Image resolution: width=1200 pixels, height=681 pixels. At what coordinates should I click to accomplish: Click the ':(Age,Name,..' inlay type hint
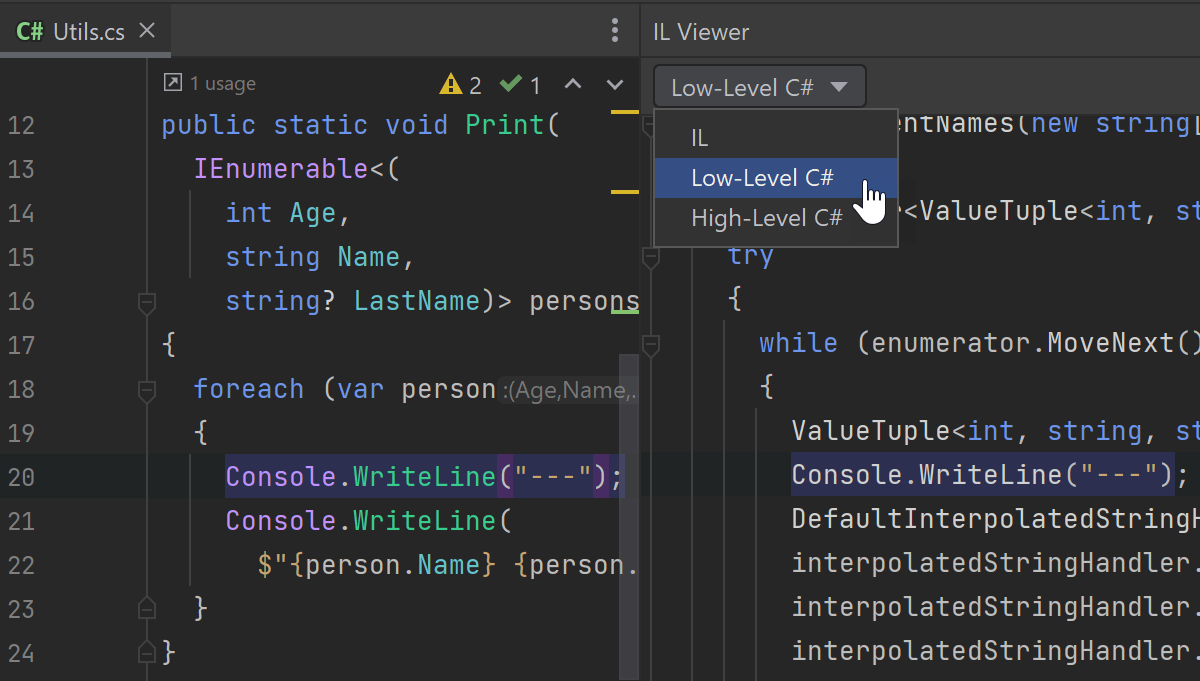(569, 391)
